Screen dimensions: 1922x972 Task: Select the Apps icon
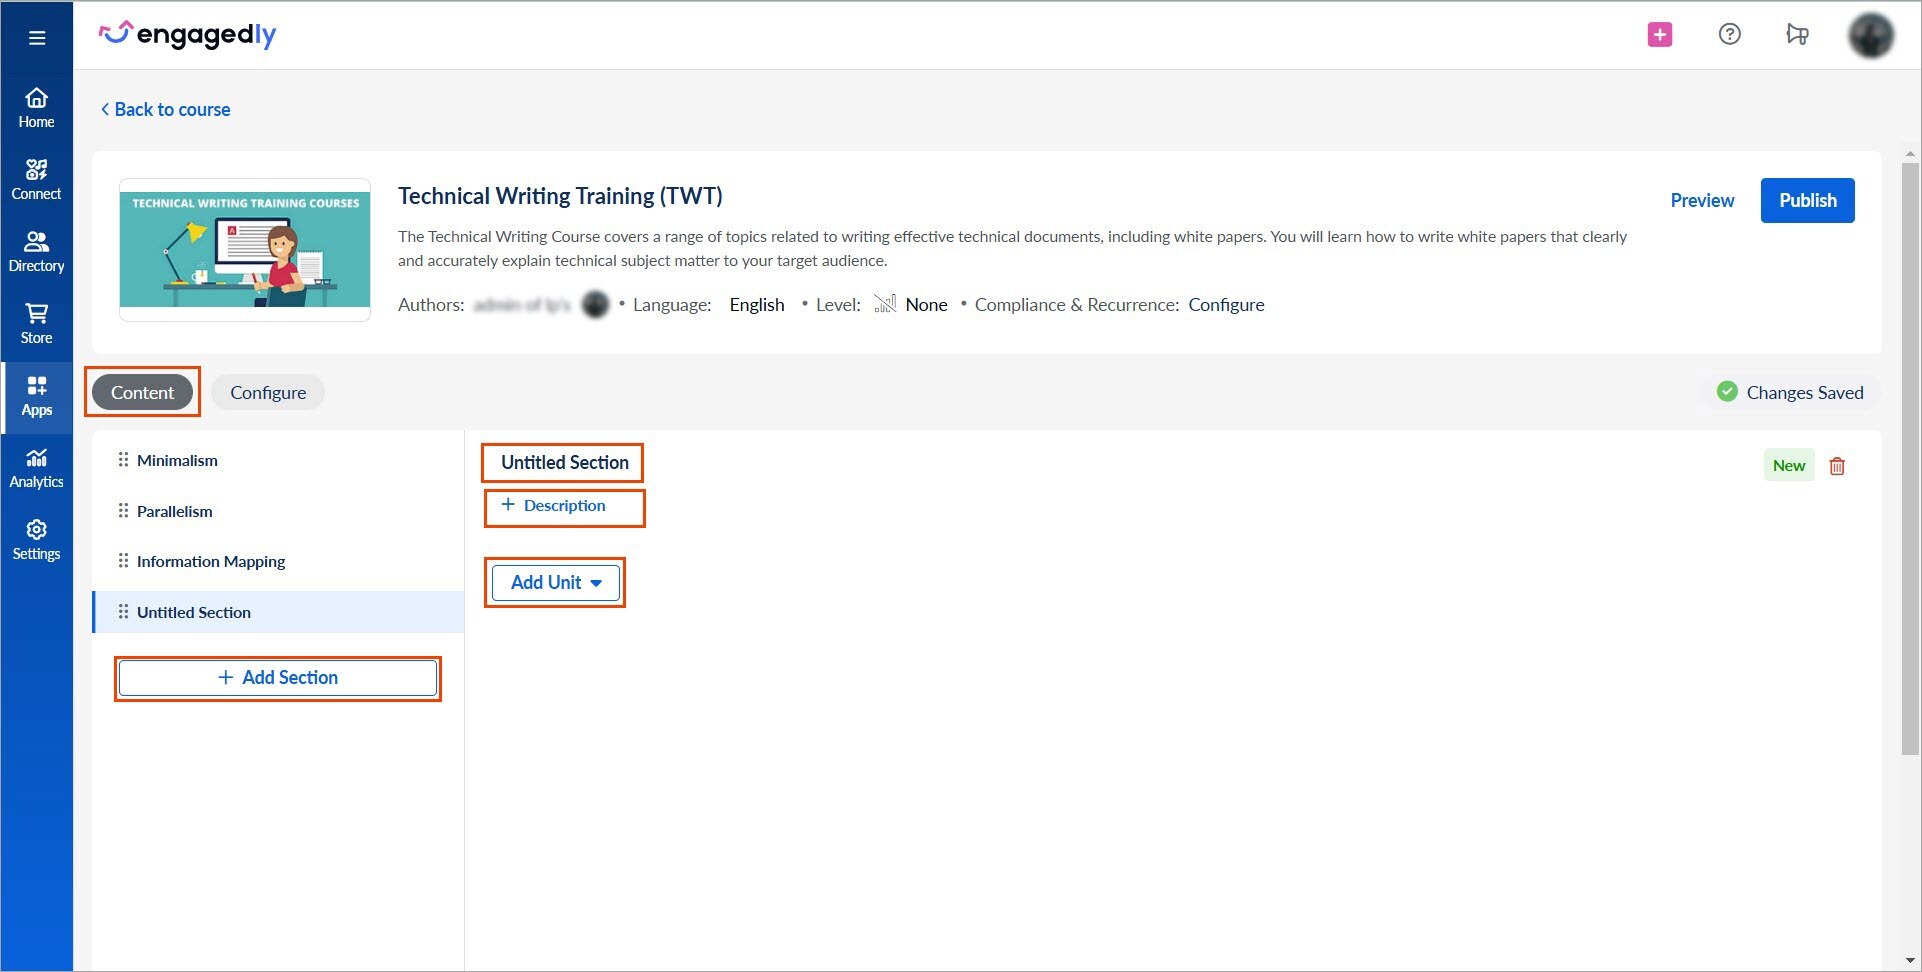36,394
